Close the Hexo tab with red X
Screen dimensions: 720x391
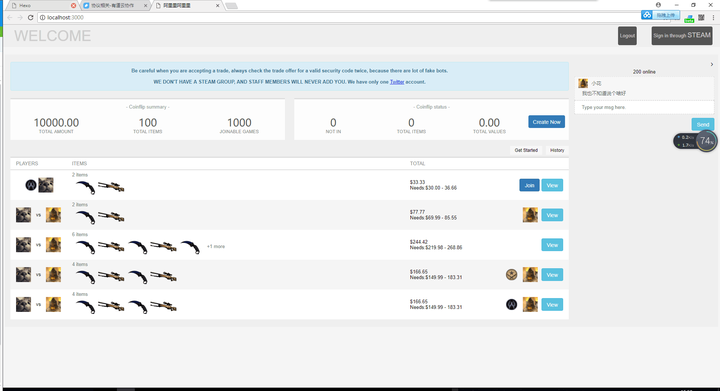pyautogui.click(x=73, y=6)
